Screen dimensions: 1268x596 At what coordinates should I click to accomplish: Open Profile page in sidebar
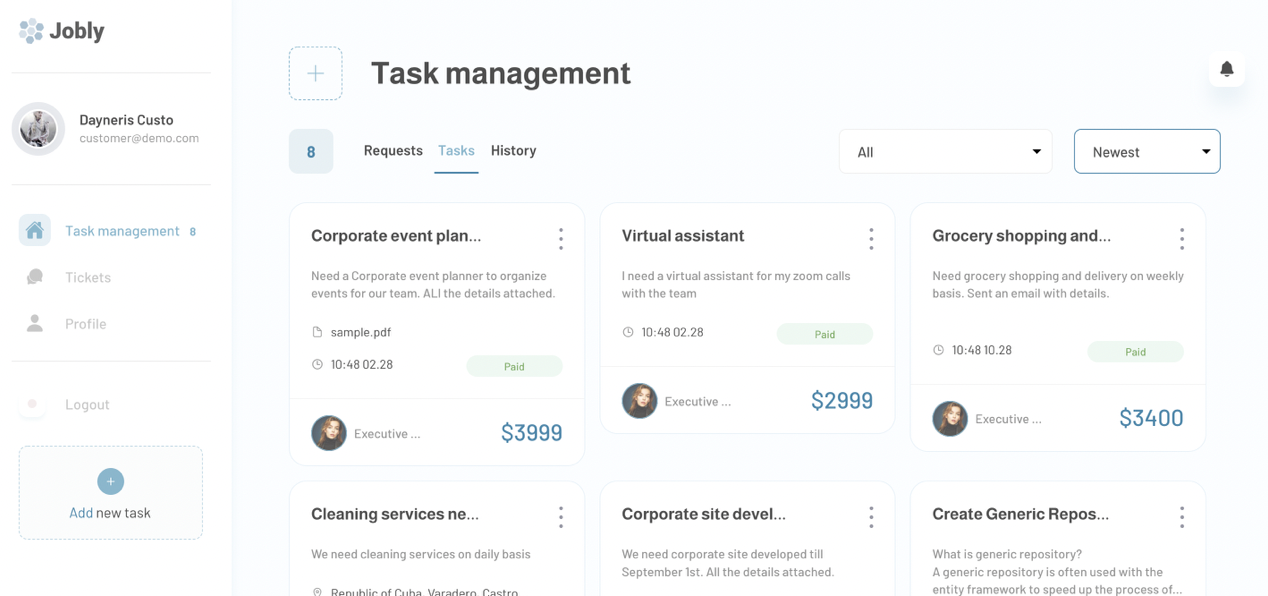tap(86, 324)
